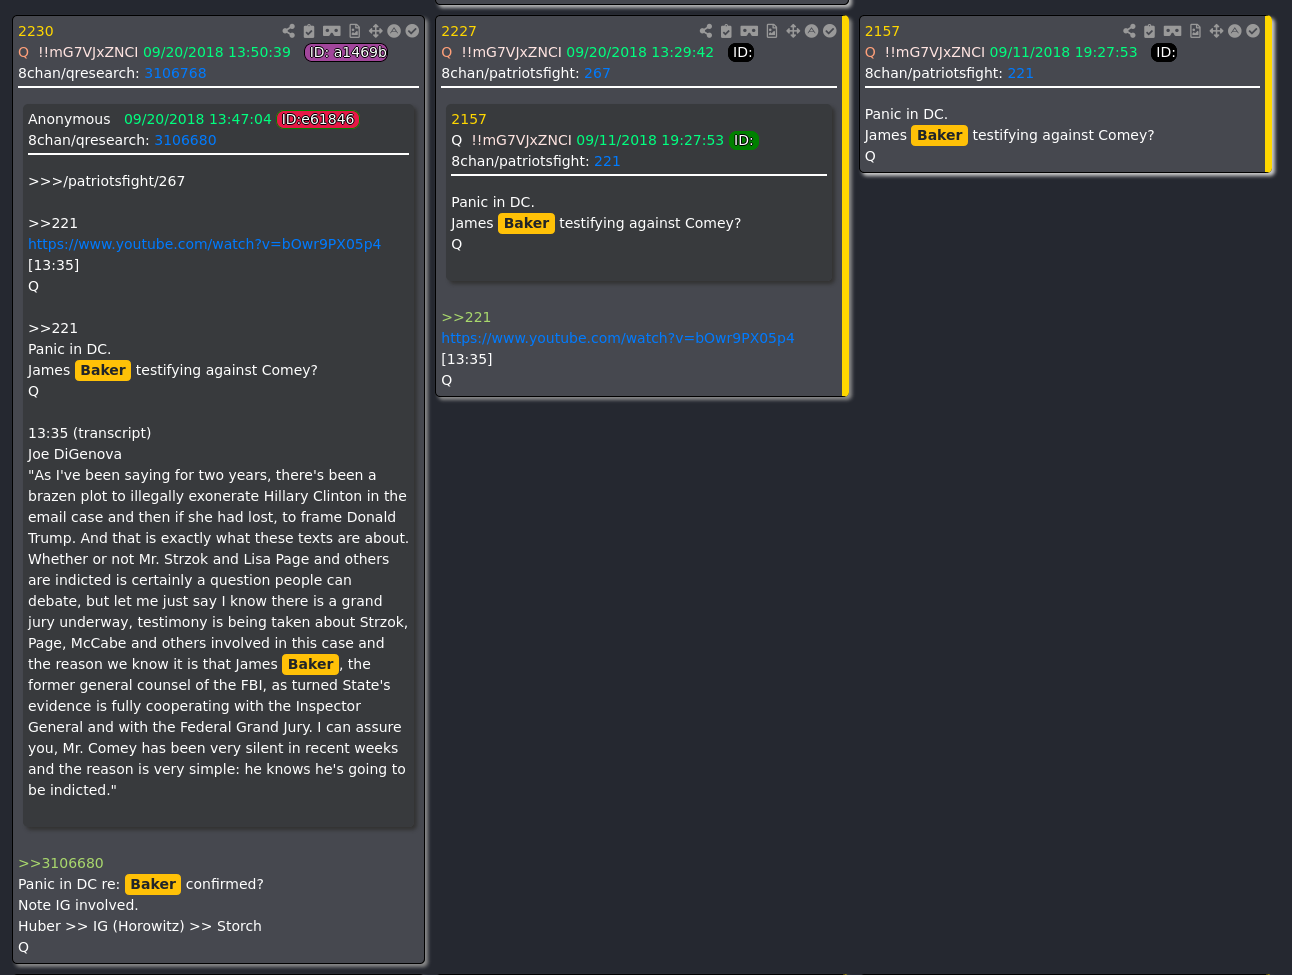1292x975 pixels.
Task: Open post number 2157 in right card header
Action: pyautogui.click(x=882, y=31)
